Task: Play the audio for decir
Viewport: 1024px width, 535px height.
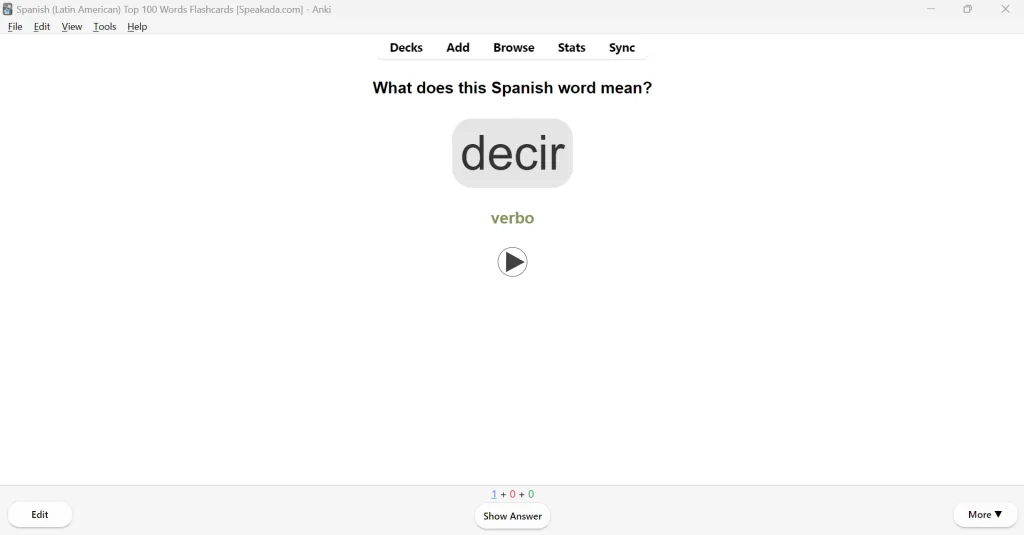Action: (x=512, y=262)
